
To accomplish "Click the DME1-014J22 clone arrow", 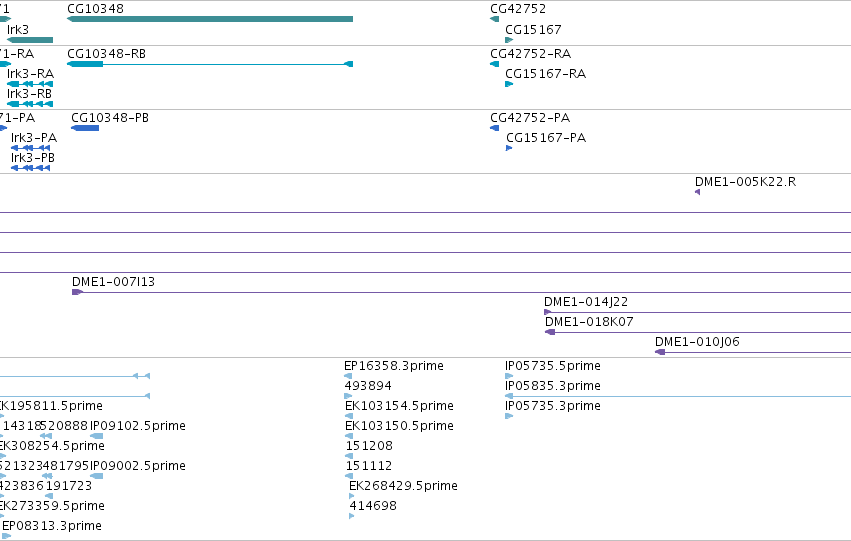I will click(x=548, y=313).
